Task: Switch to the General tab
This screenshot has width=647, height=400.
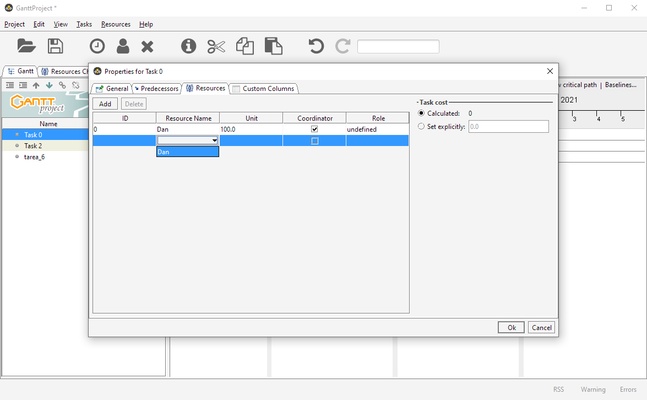Action: (x=112, y=89)
